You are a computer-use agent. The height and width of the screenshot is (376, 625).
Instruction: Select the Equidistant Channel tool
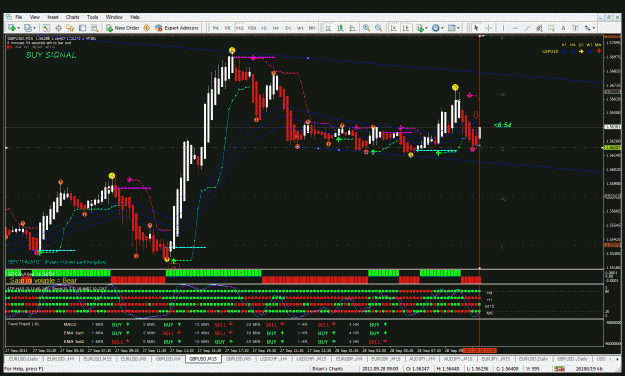click(539, 28)
